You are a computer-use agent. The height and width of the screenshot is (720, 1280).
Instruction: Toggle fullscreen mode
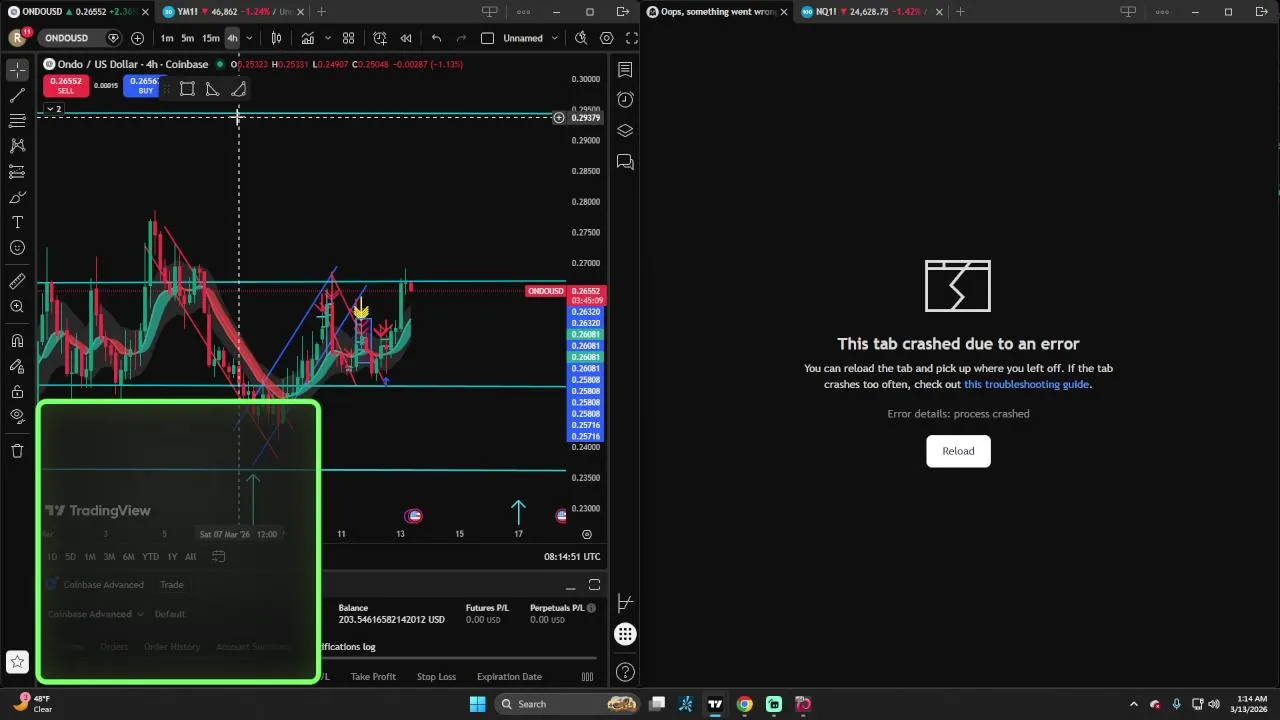pyautogui.click(x=631, y=38)
